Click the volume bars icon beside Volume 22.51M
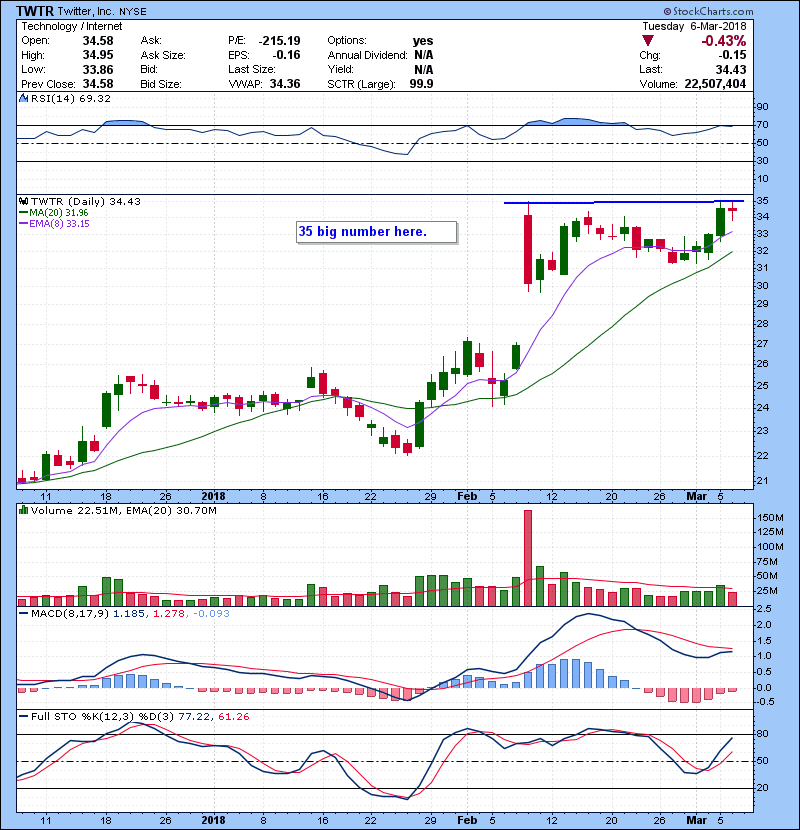800x830 pixels. (x=23, y=510)
